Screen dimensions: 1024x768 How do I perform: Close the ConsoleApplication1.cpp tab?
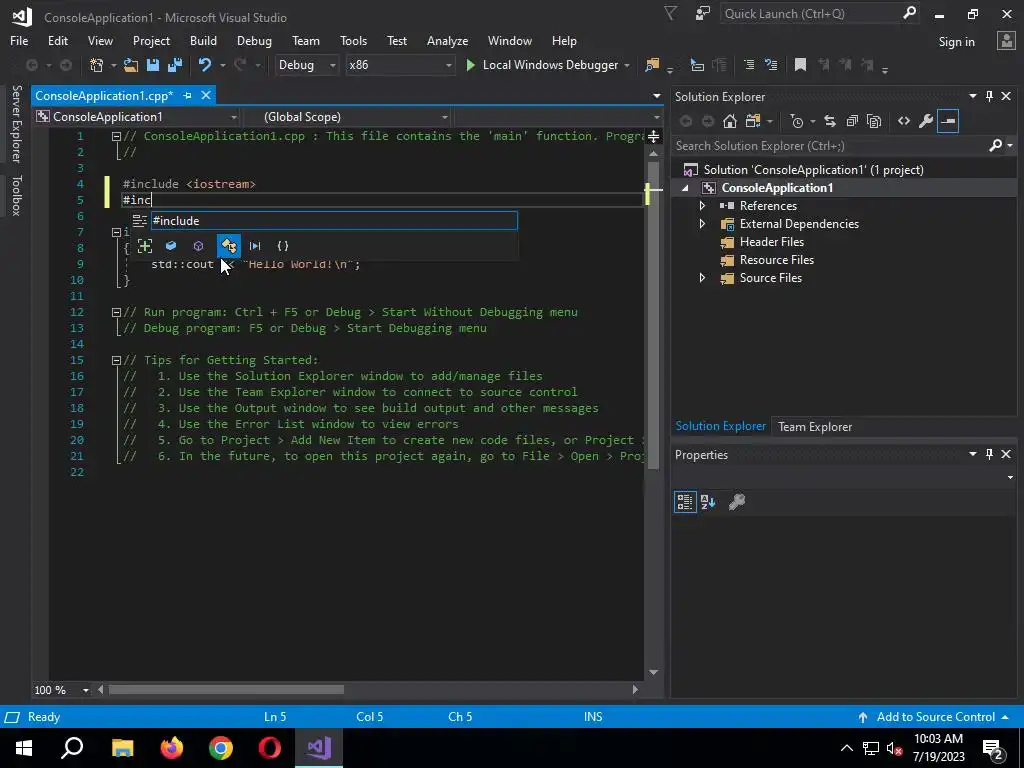point(206,95)
